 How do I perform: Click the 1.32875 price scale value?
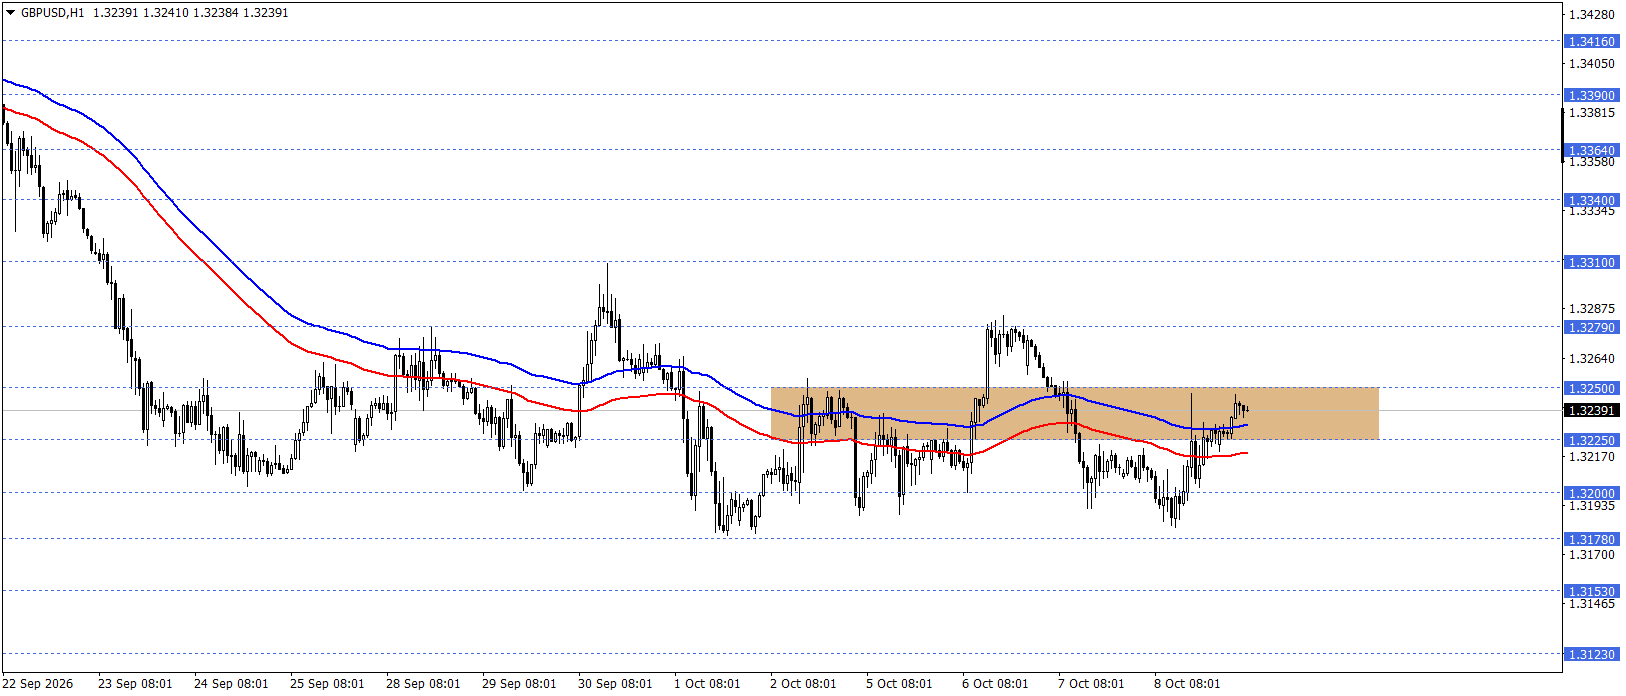click(1591, 309)
